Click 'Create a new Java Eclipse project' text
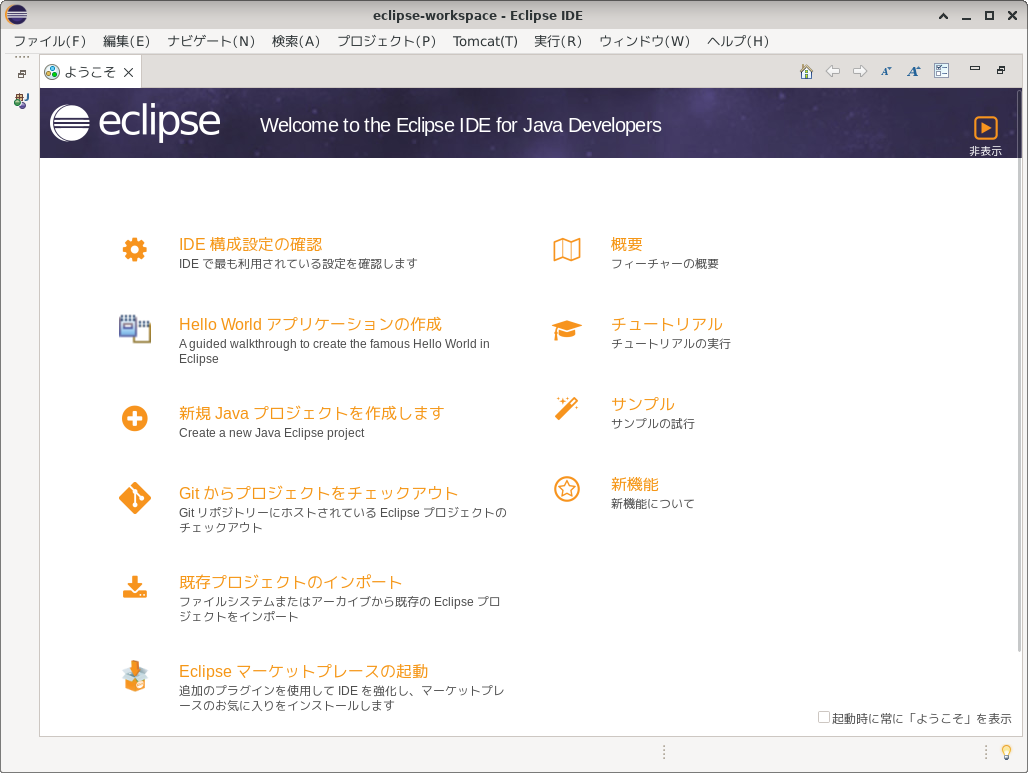This screenshot has width=1028, height=773. click(x=271, y=433)
